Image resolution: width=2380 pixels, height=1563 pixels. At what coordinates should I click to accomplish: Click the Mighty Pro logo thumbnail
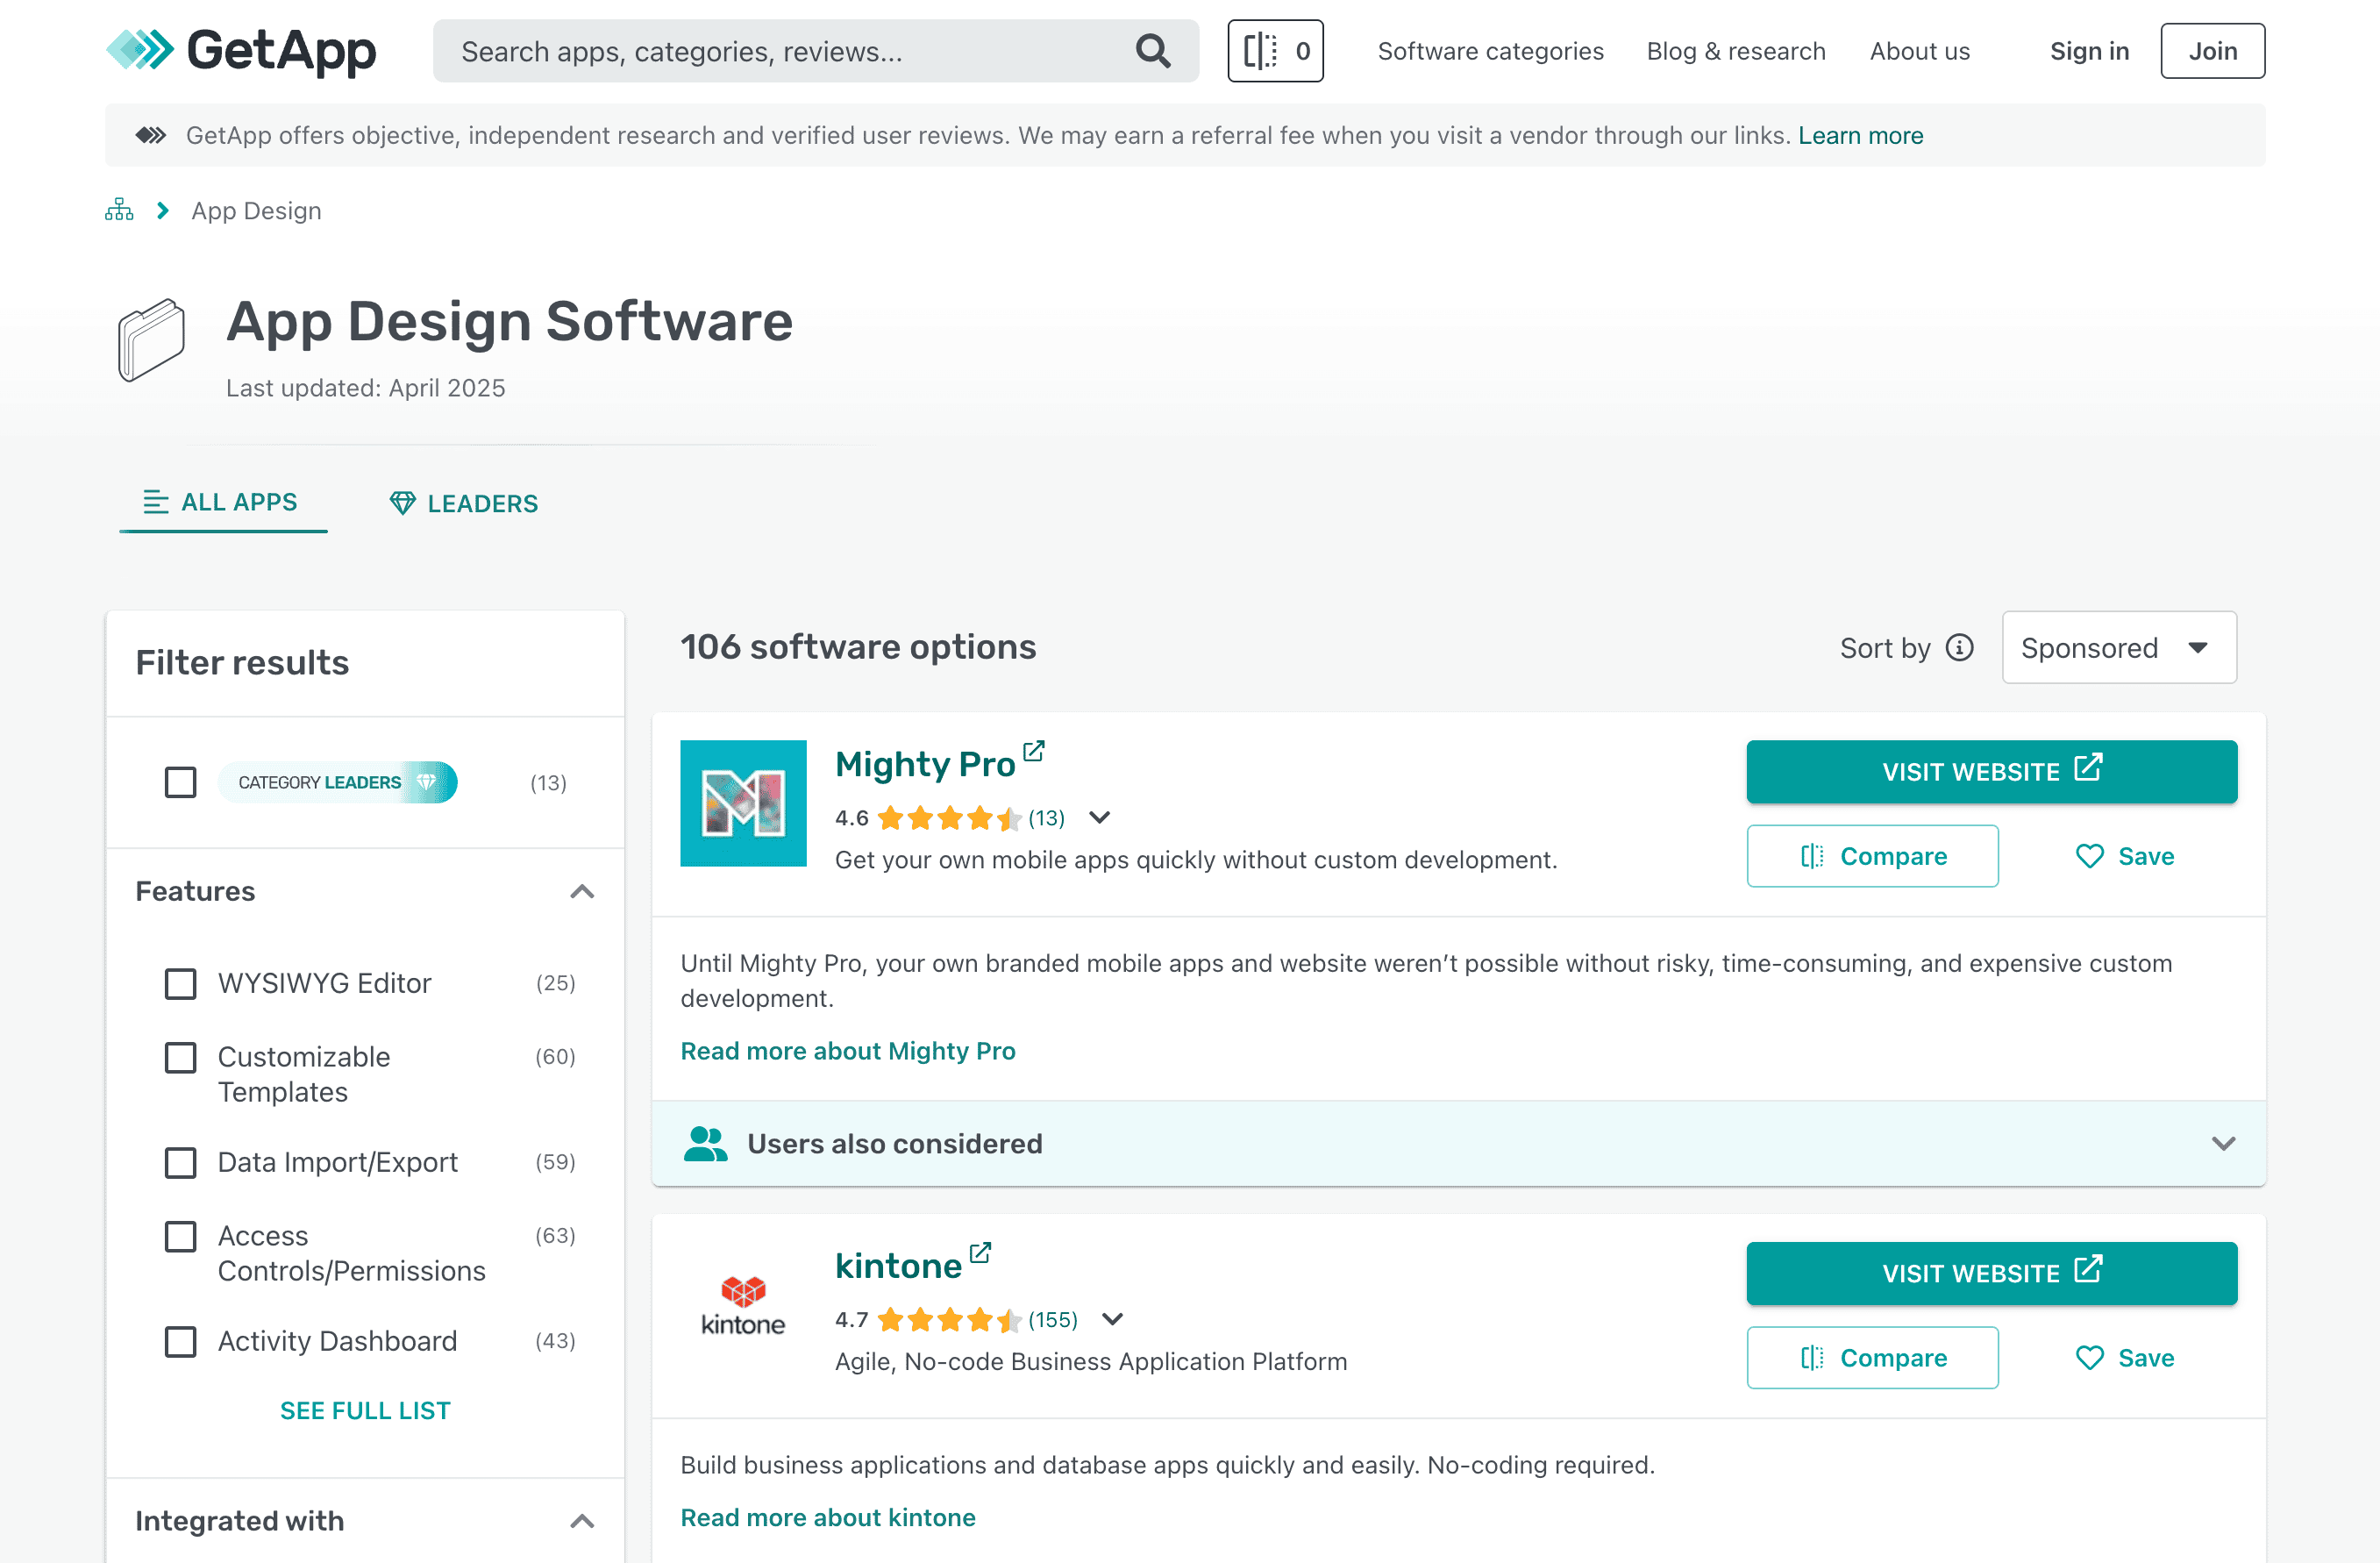pyautogui.click(x=743, y=803)
